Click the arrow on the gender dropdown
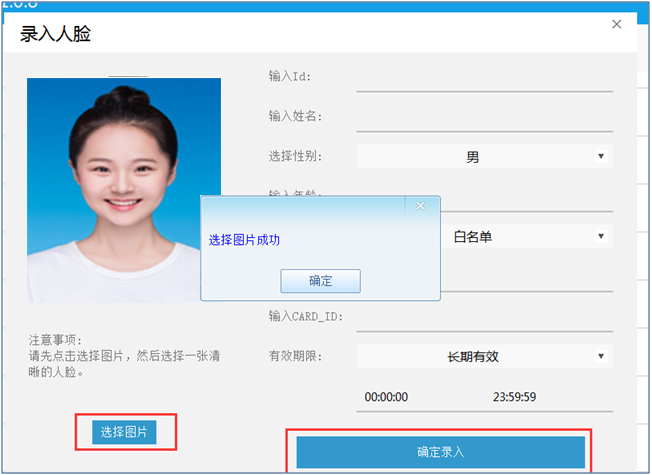This screenshot has height=475, width=652. pyautogui.click(x=601, y=157)
